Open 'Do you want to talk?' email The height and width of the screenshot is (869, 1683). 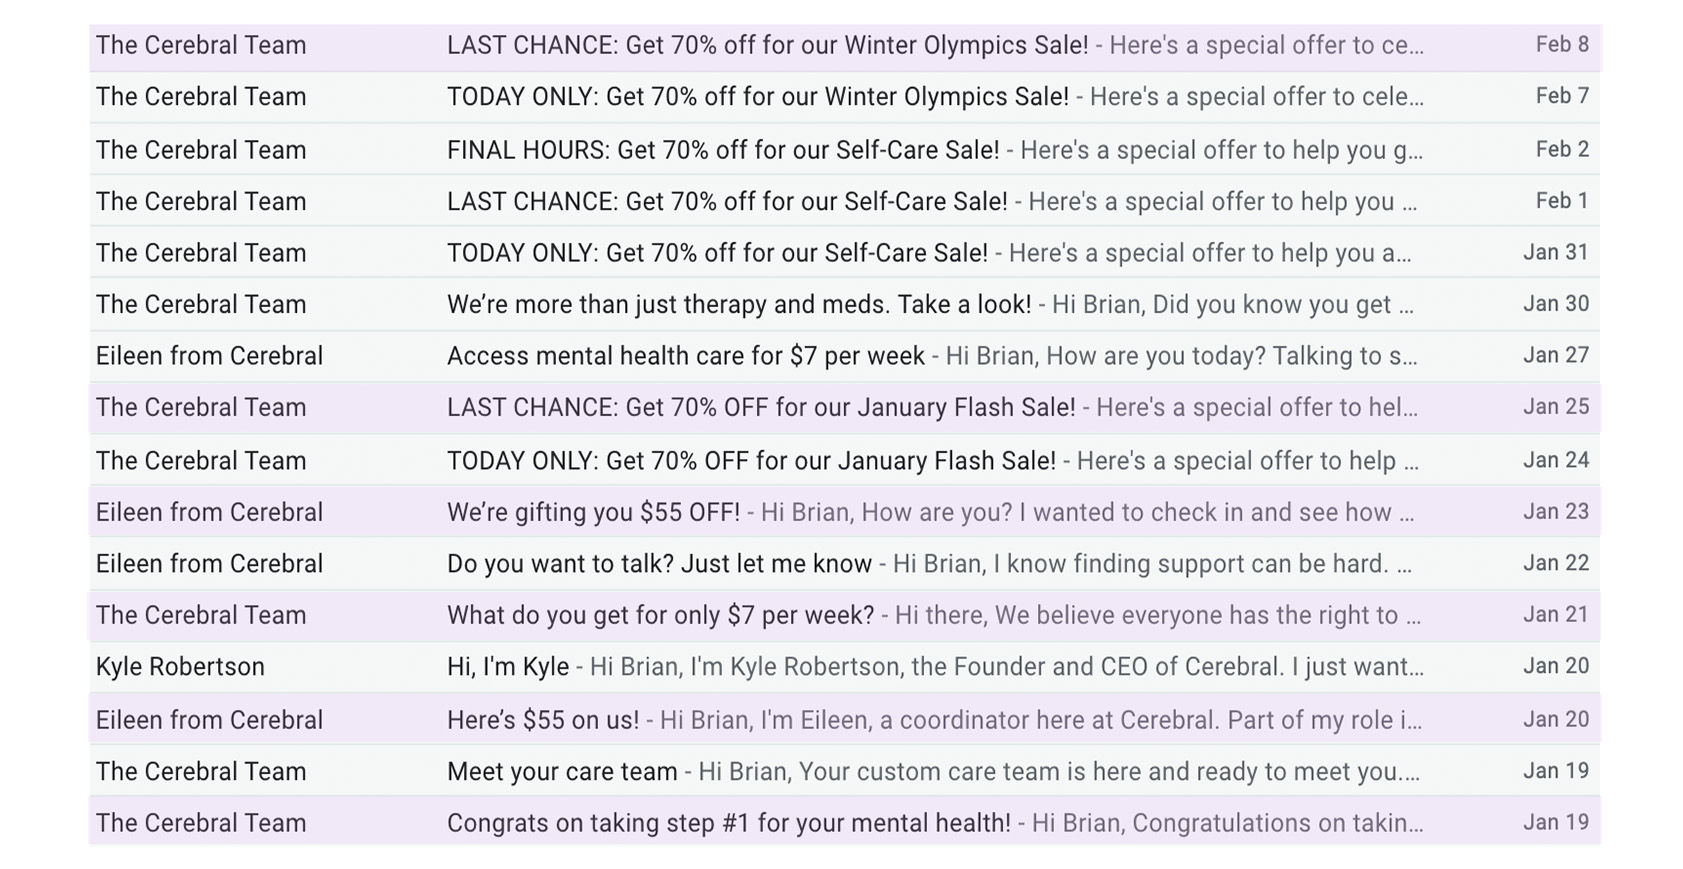[659, 564]
